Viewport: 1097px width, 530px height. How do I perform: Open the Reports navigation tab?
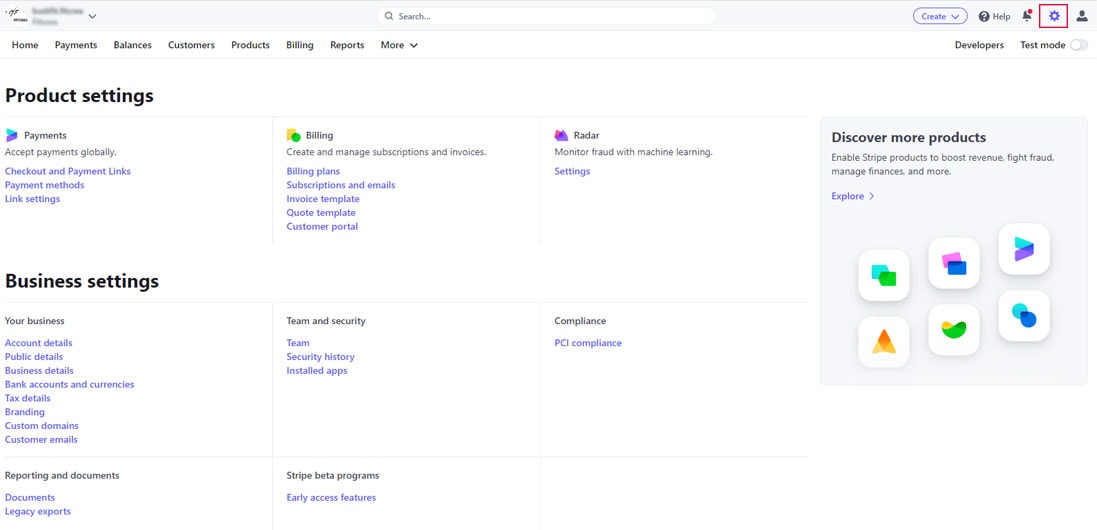(x=347, y=45)
